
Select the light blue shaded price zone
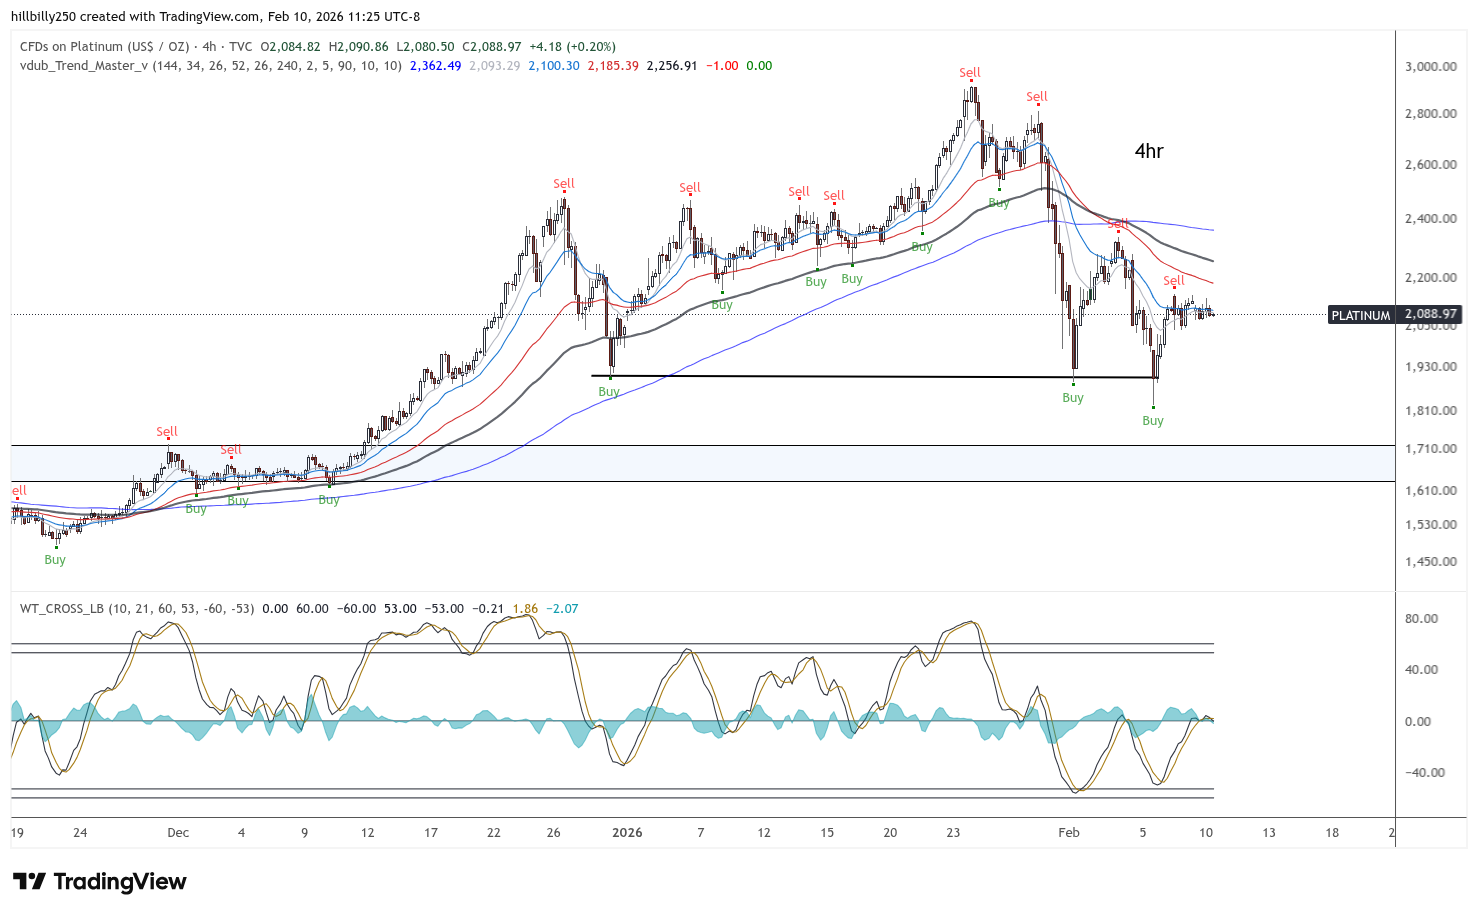pos(700,463)
